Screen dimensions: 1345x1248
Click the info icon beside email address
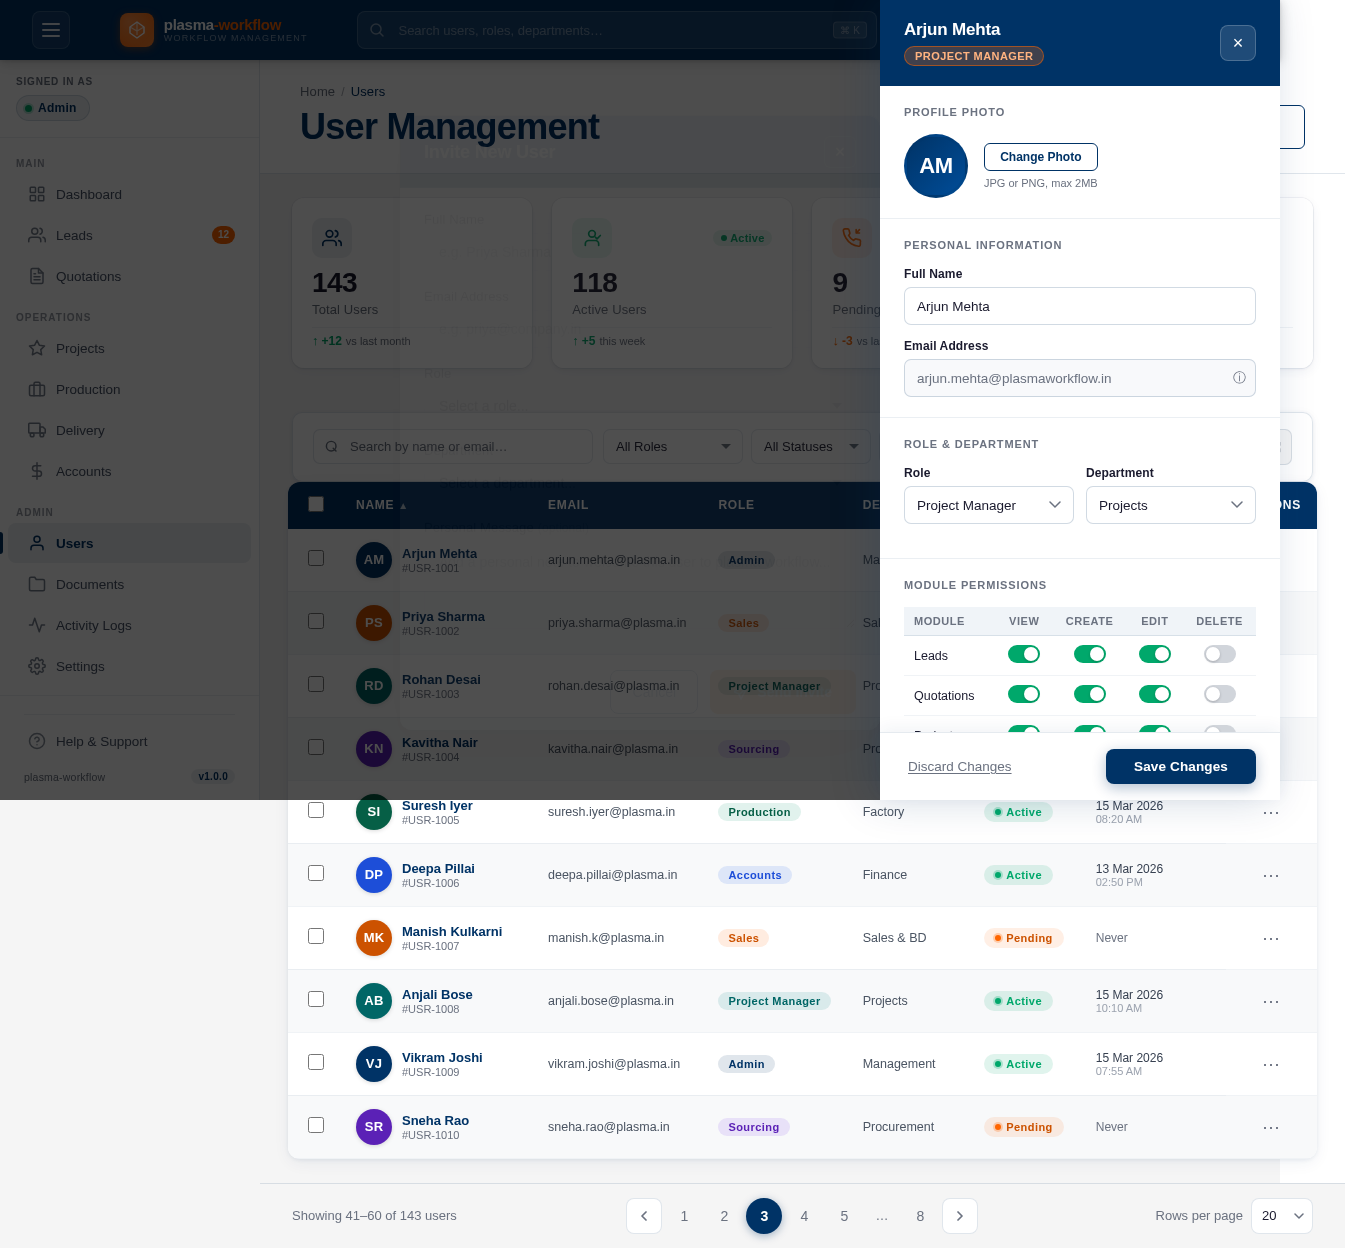click(x=1239, y=378)
